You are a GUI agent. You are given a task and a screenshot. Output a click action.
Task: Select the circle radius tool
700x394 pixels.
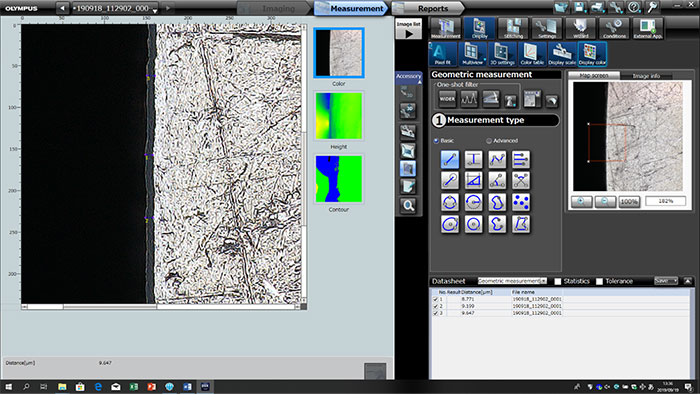pos(473,202)
